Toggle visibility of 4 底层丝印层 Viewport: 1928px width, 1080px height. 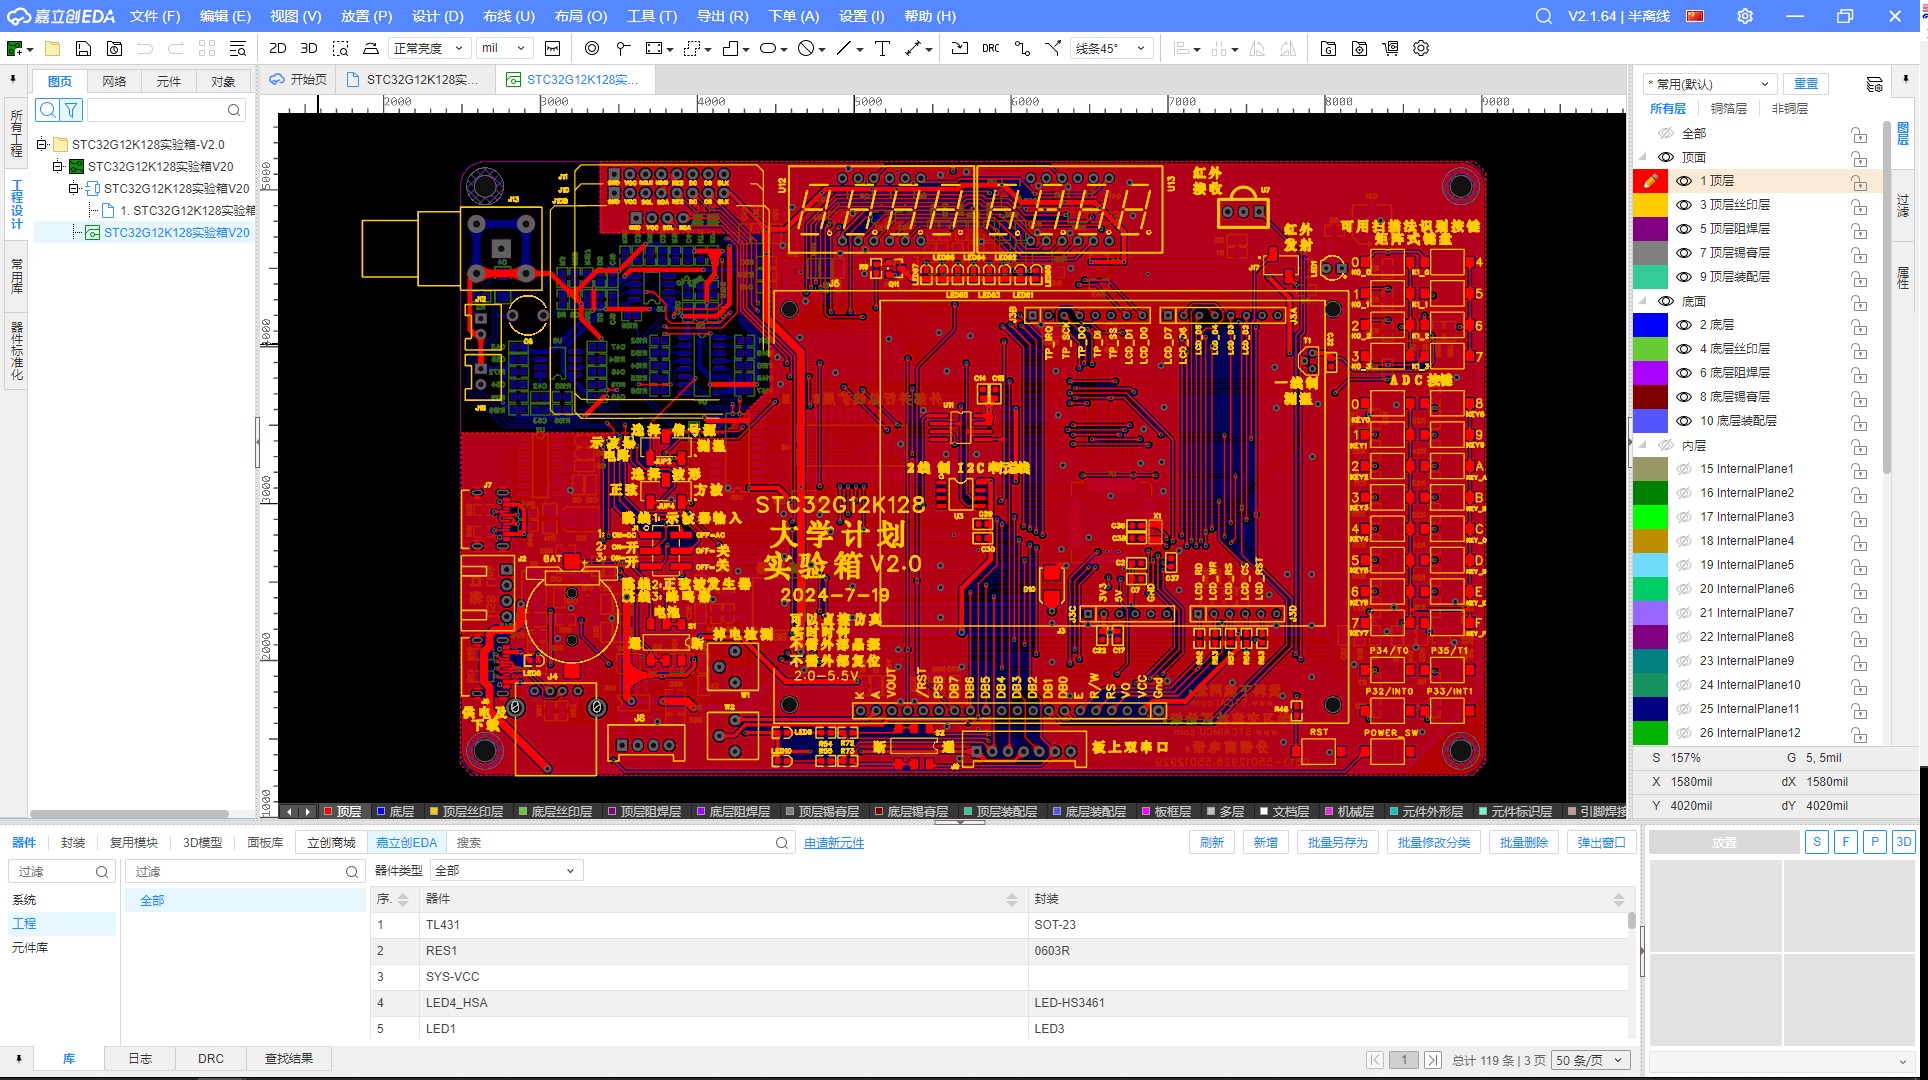tap(1684, 349)
